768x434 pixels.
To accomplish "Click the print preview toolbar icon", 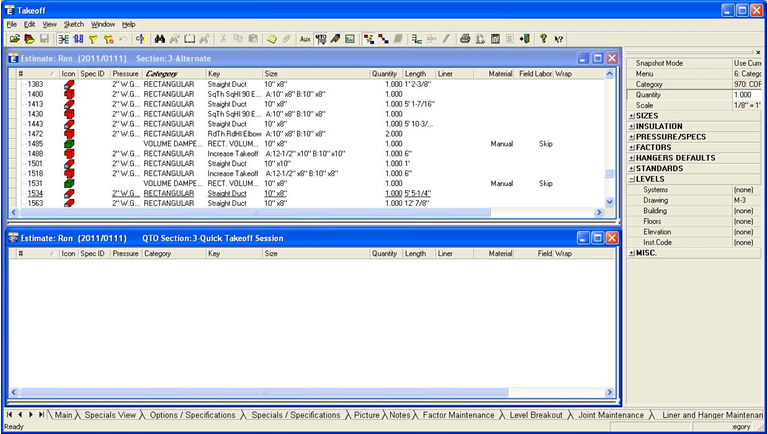I will (x=480, y=39).
